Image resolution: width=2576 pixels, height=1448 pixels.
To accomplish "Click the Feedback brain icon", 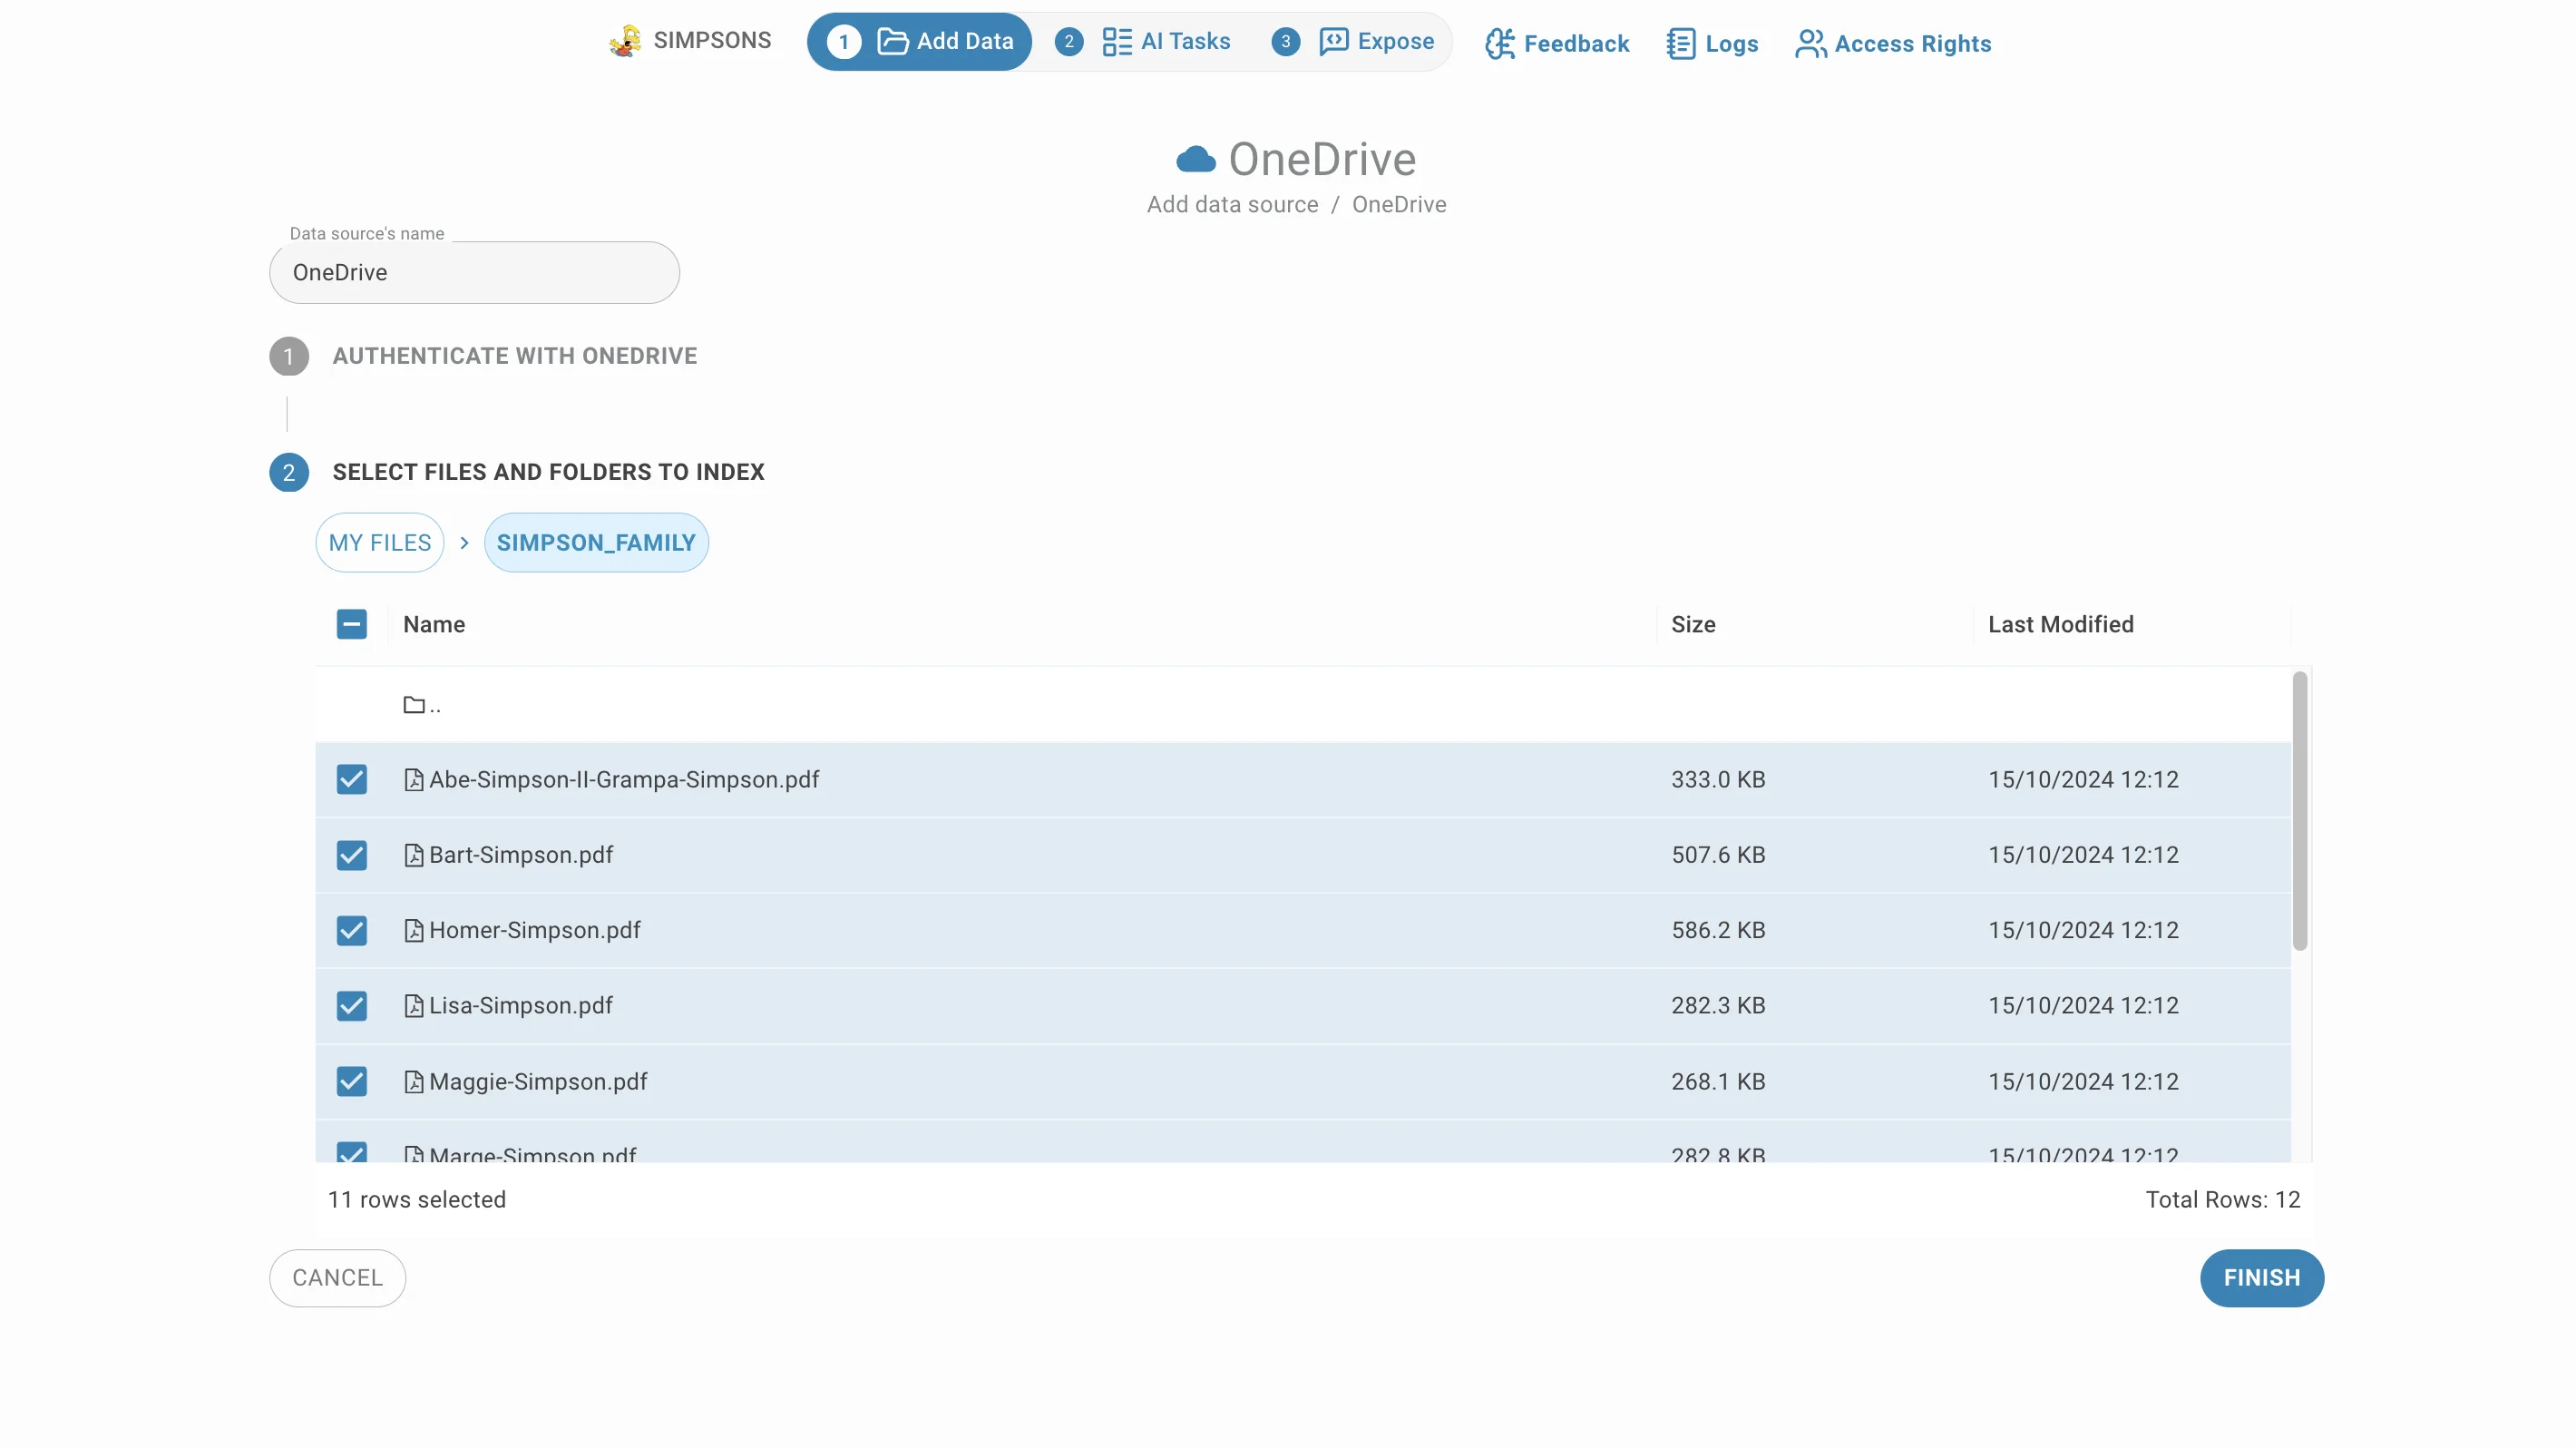I will pos(1499,44).
